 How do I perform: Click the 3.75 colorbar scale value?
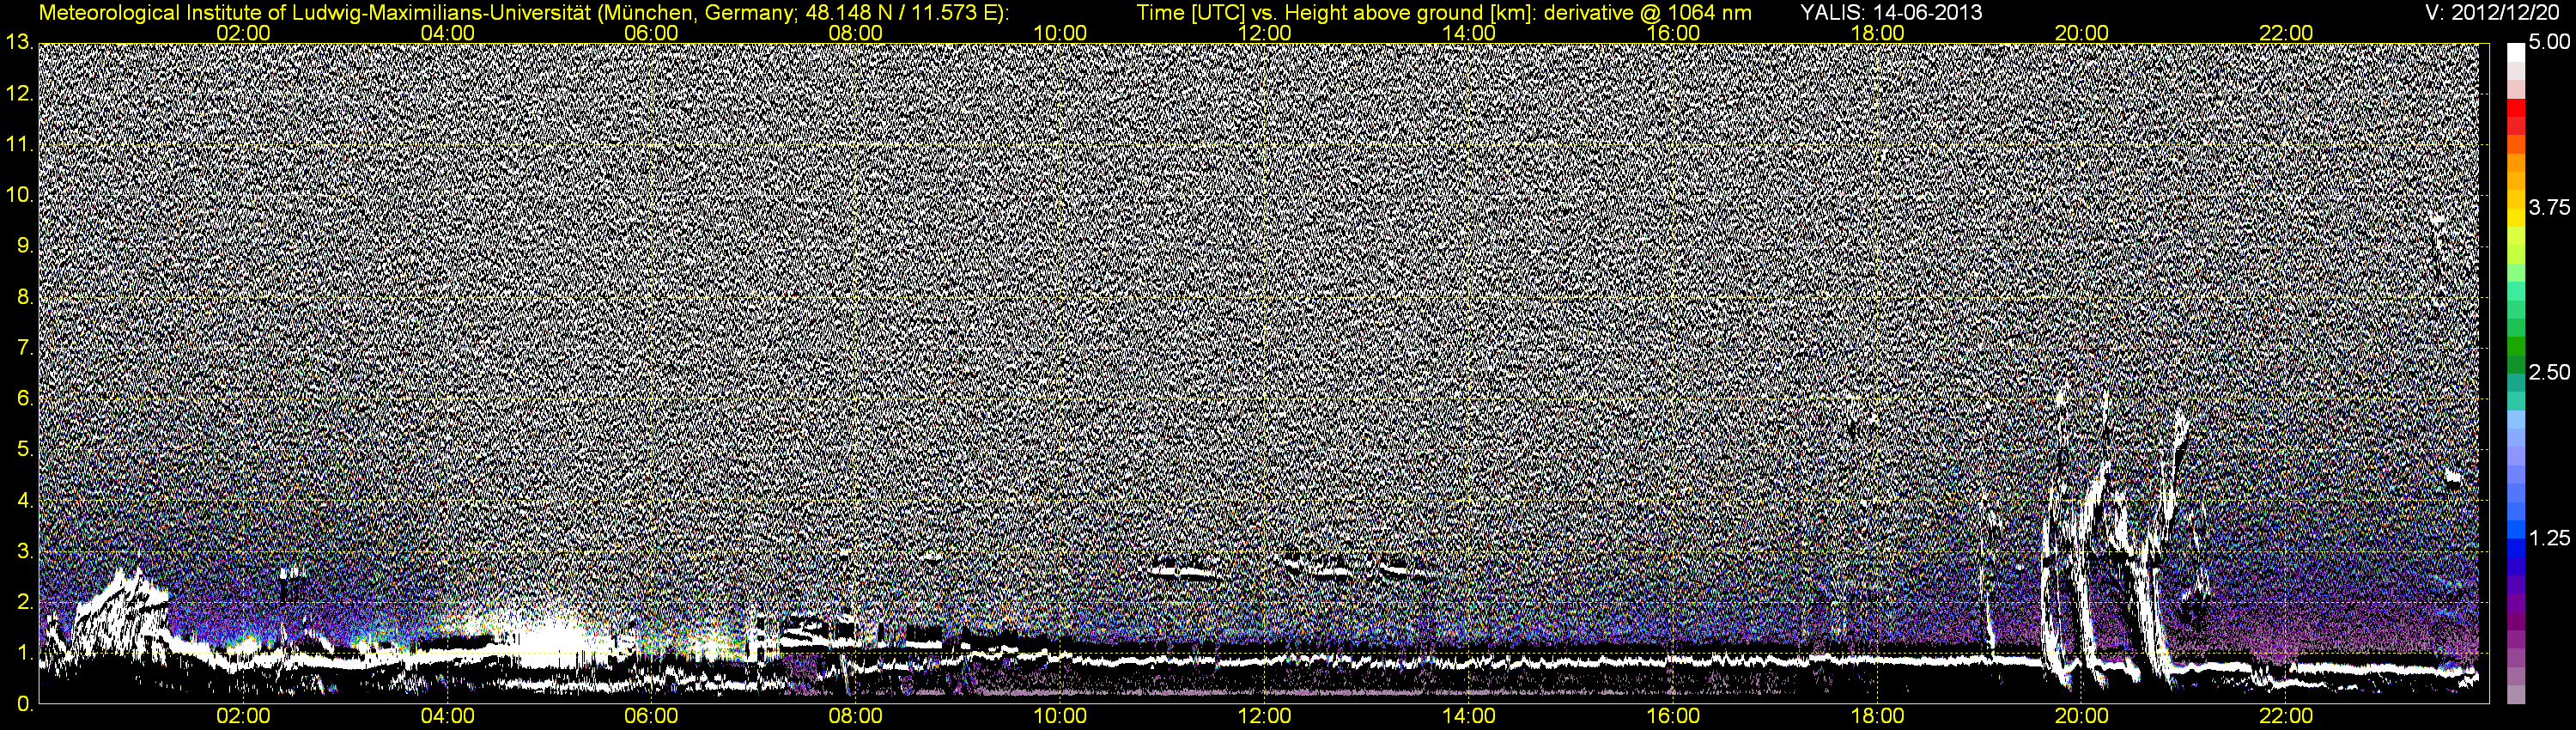(x=2549, y=208)
